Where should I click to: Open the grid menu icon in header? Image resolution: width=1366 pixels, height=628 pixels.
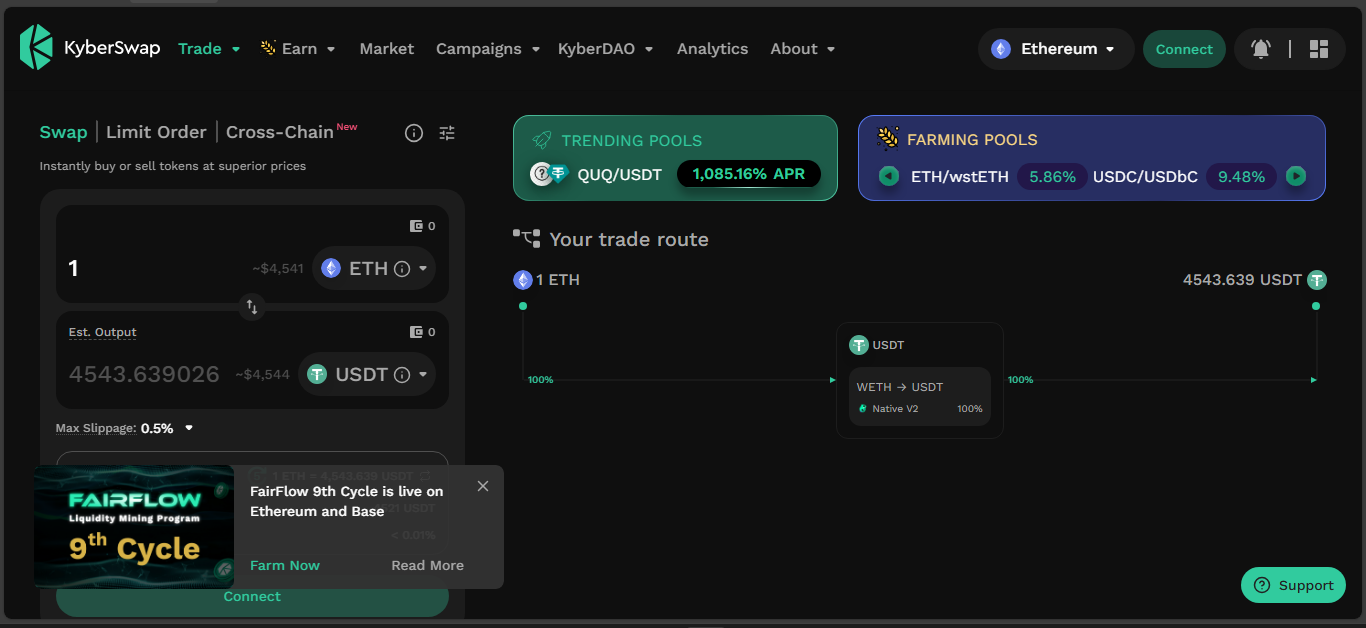click(1318, 49)
